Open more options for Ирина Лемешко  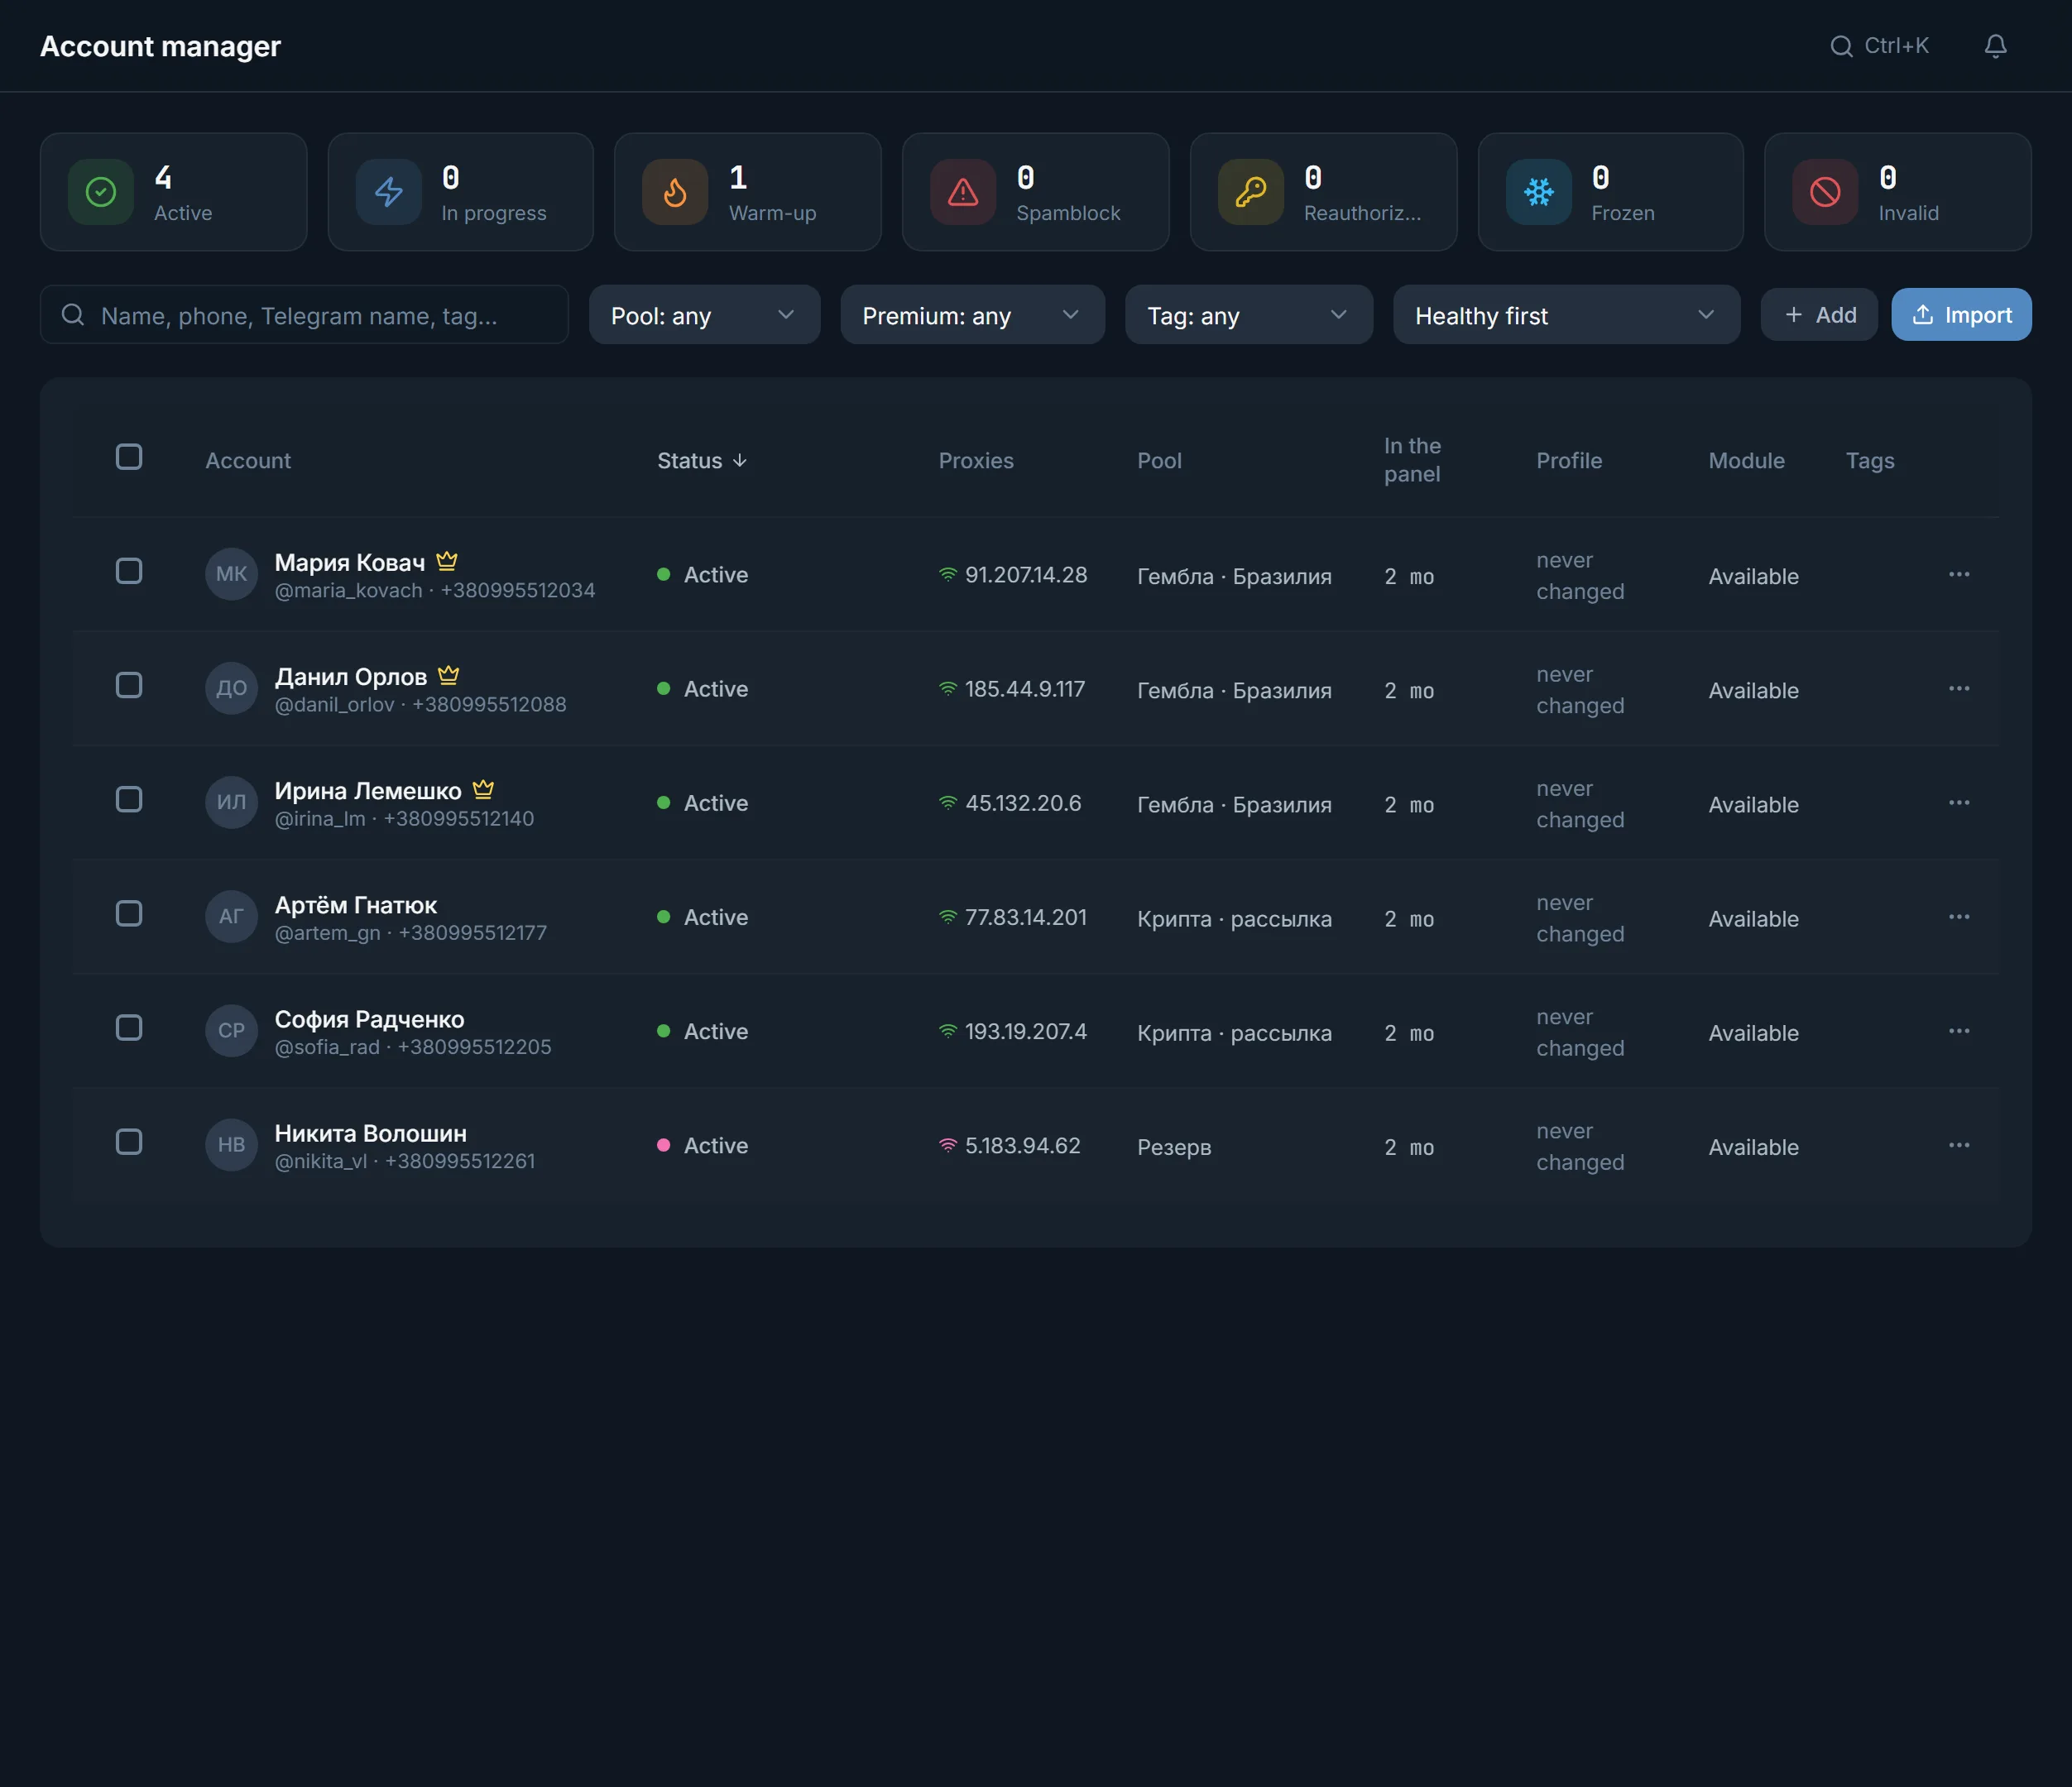click(1959, 802)
